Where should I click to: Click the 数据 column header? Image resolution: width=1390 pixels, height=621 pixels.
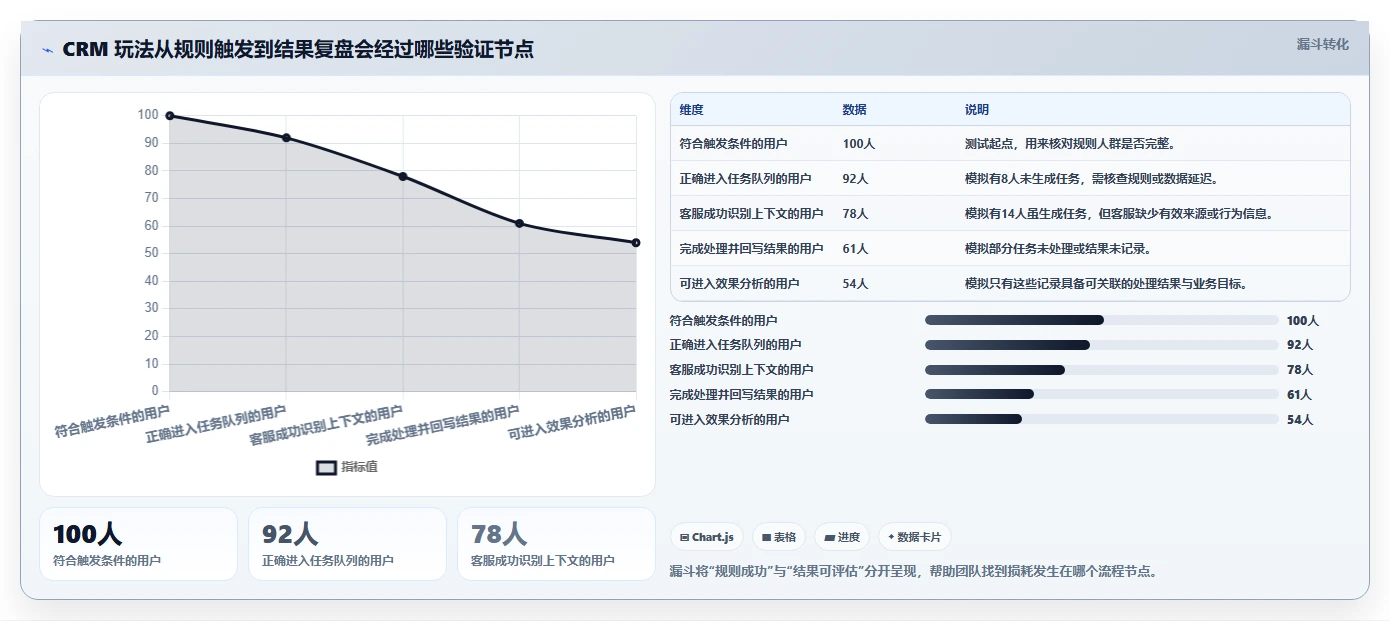click(854, 110)
